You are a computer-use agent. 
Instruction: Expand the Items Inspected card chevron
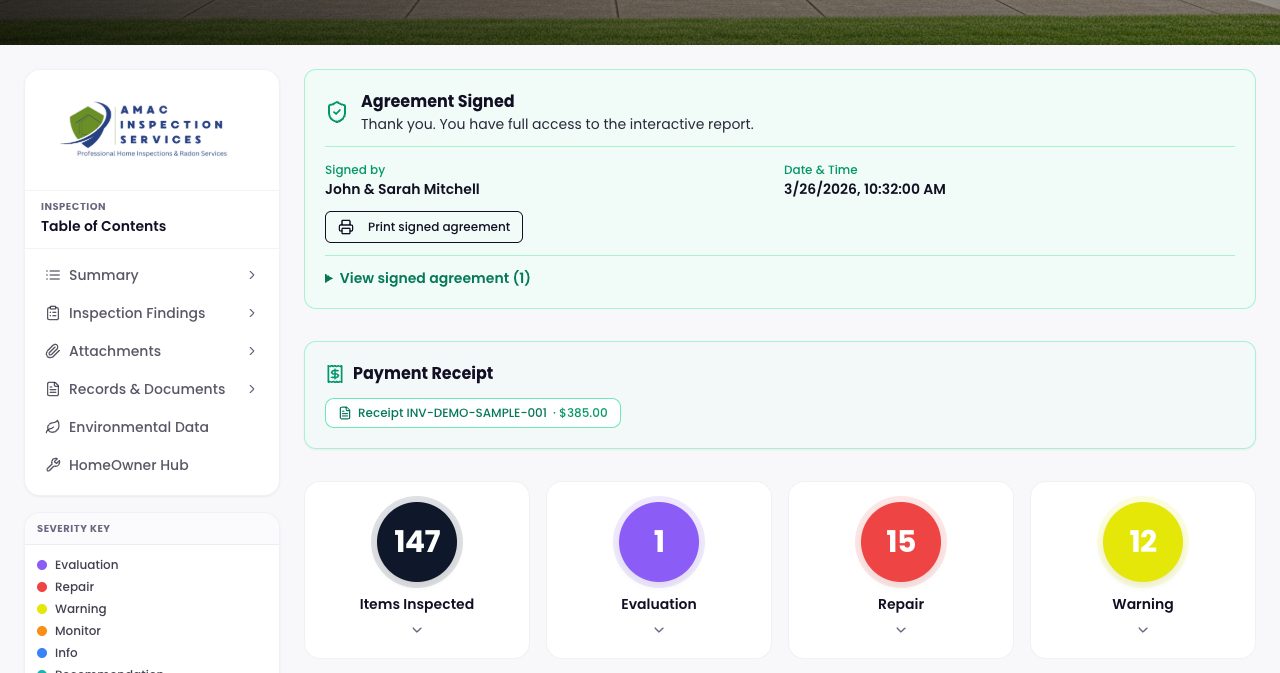[417, 630]
